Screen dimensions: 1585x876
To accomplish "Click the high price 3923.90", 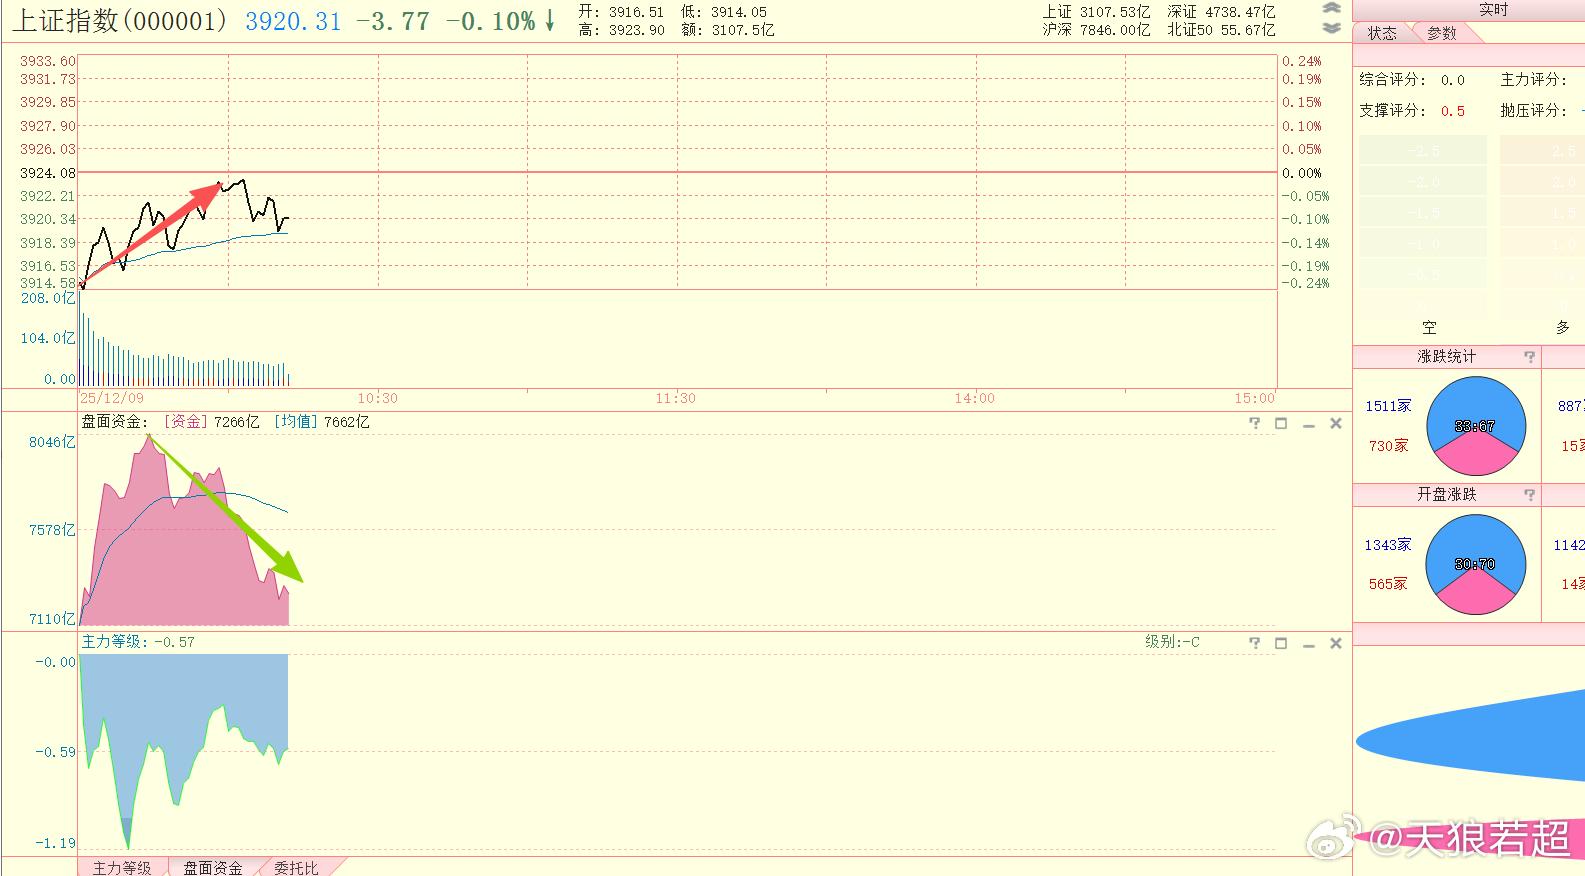I will click(636, 30).
